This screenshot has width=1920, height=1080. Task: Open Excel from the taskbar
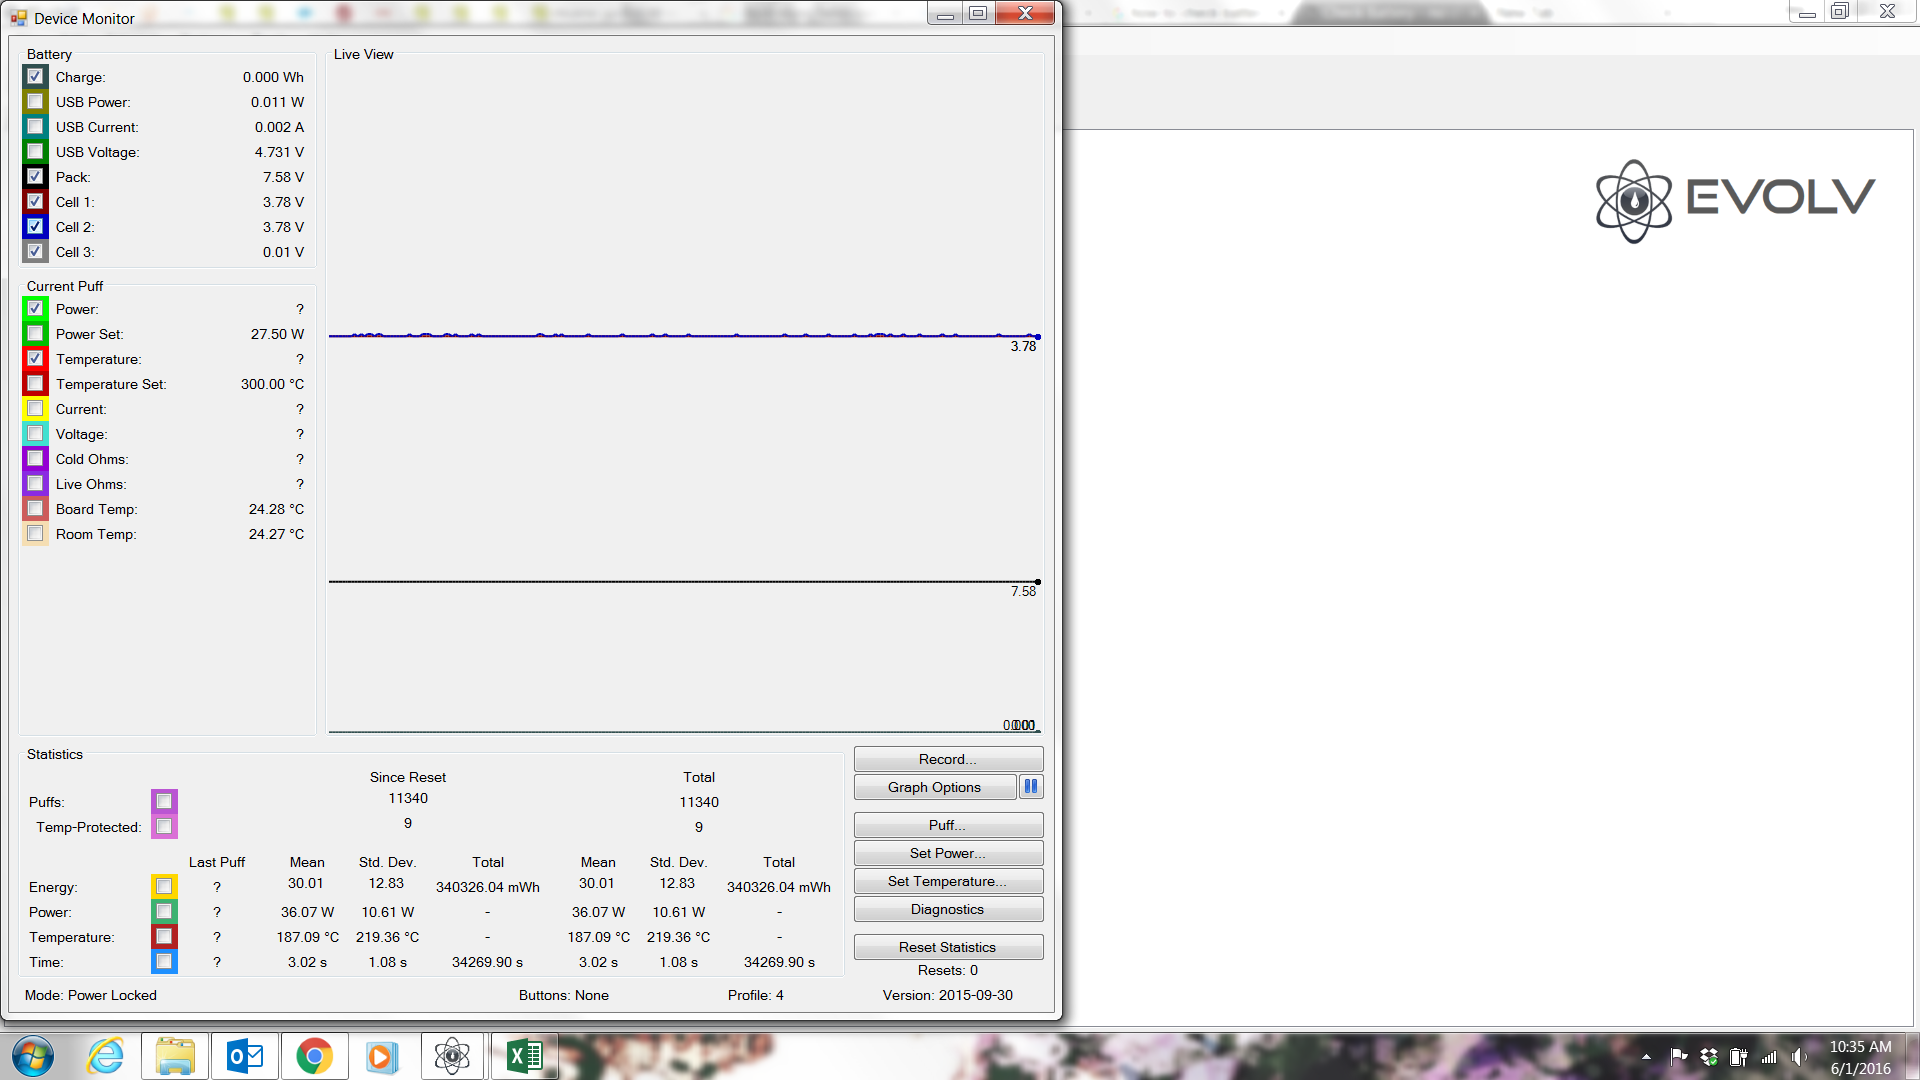(524, 1056)
